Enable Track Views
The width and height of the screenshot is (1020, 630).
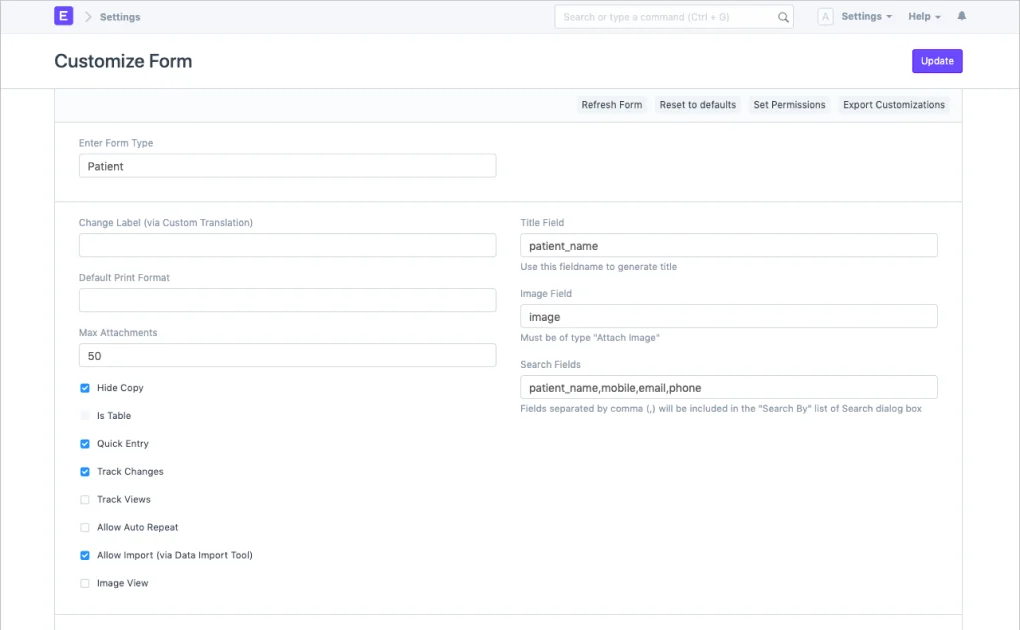tap(84, 499)
